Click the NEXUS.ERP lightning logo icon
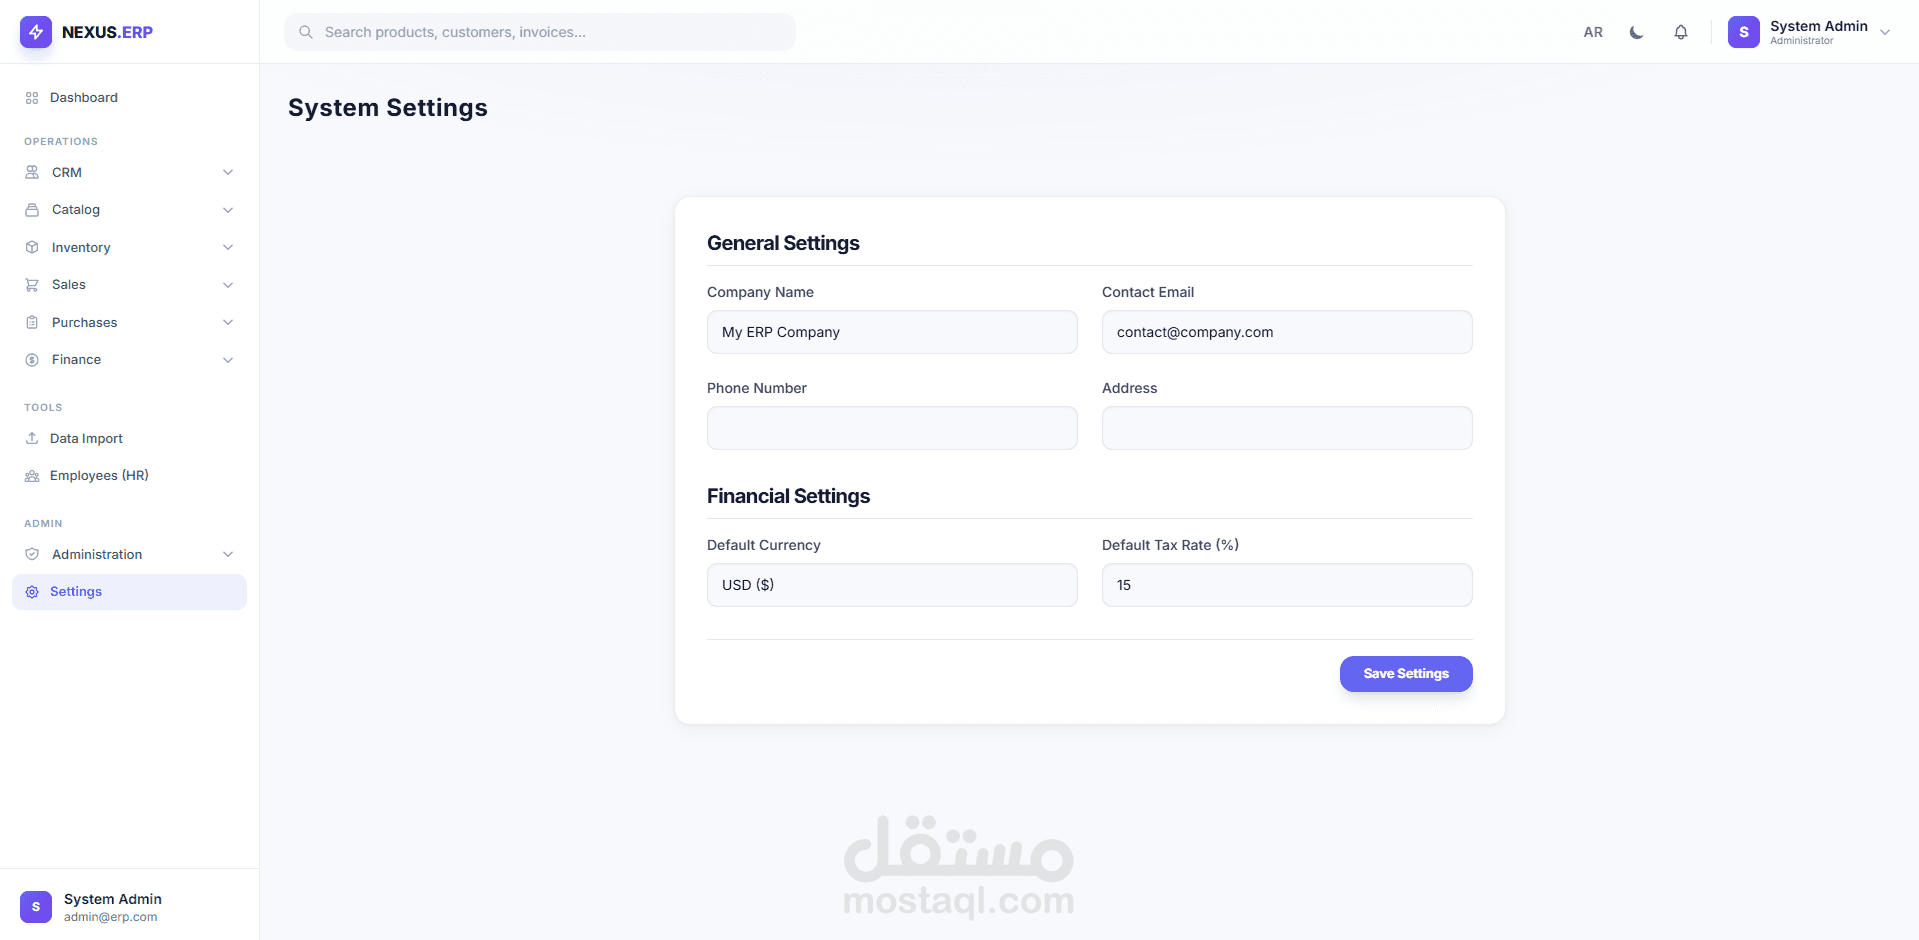 [36, 32]
